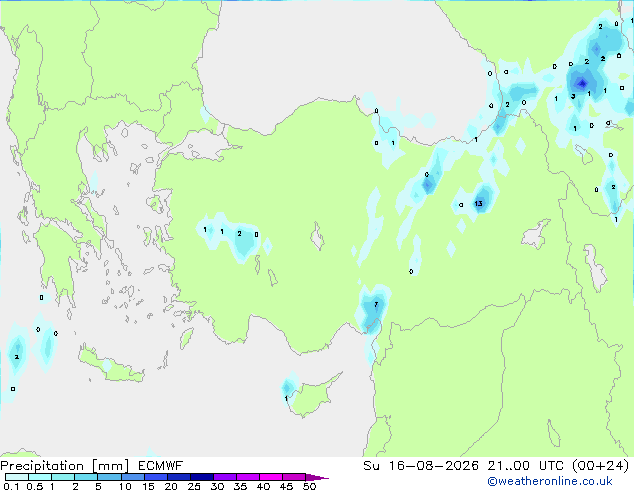This screenshot has width=634, height=490.
Task: Click the 10 mm legend color swatch
Action: click(x=132, y=477)
